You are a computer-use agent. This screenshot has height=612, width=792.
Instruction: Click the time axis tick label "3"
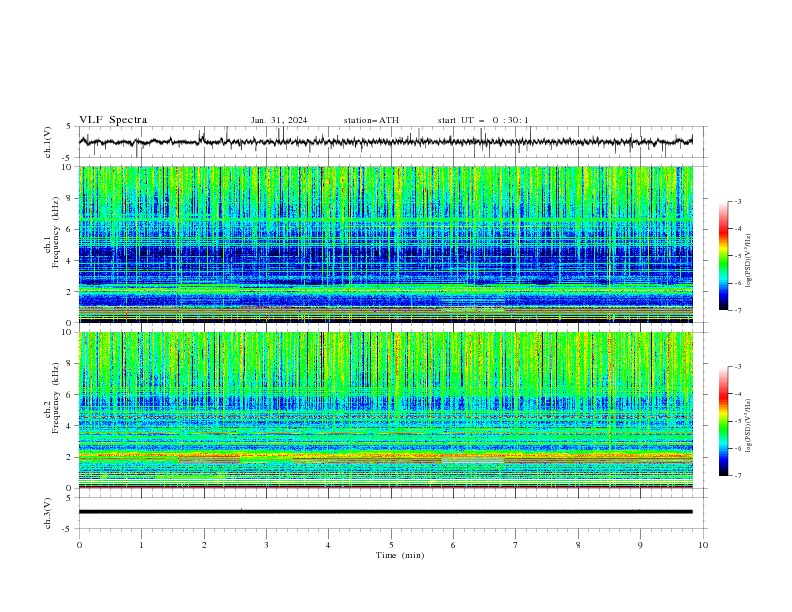pos(266,545)
